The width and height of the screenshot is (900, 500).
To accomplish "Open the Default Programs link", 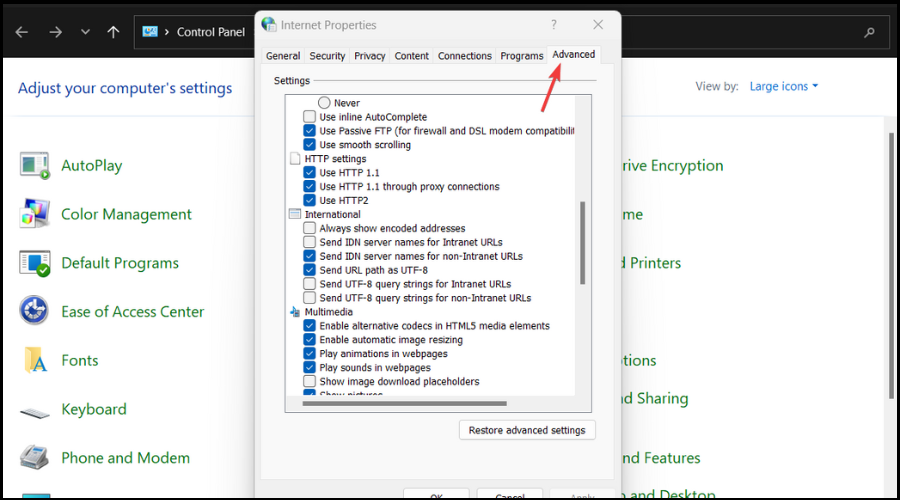I will (120, 263).
